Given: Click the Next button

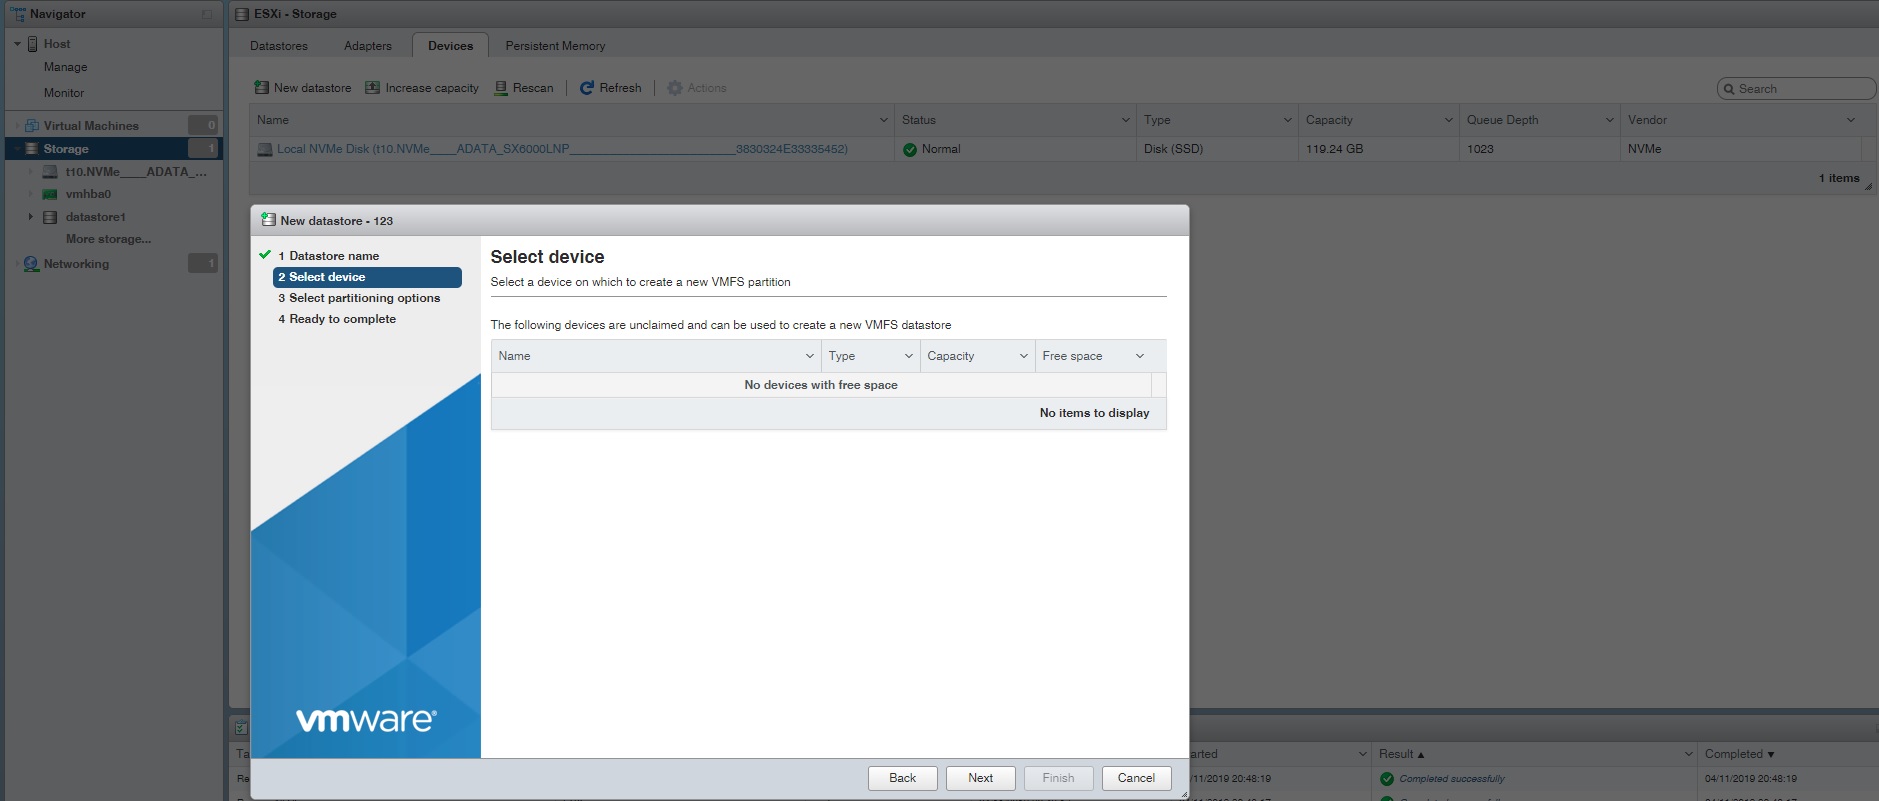Looking at the screenshot, I should click(980, 778).
